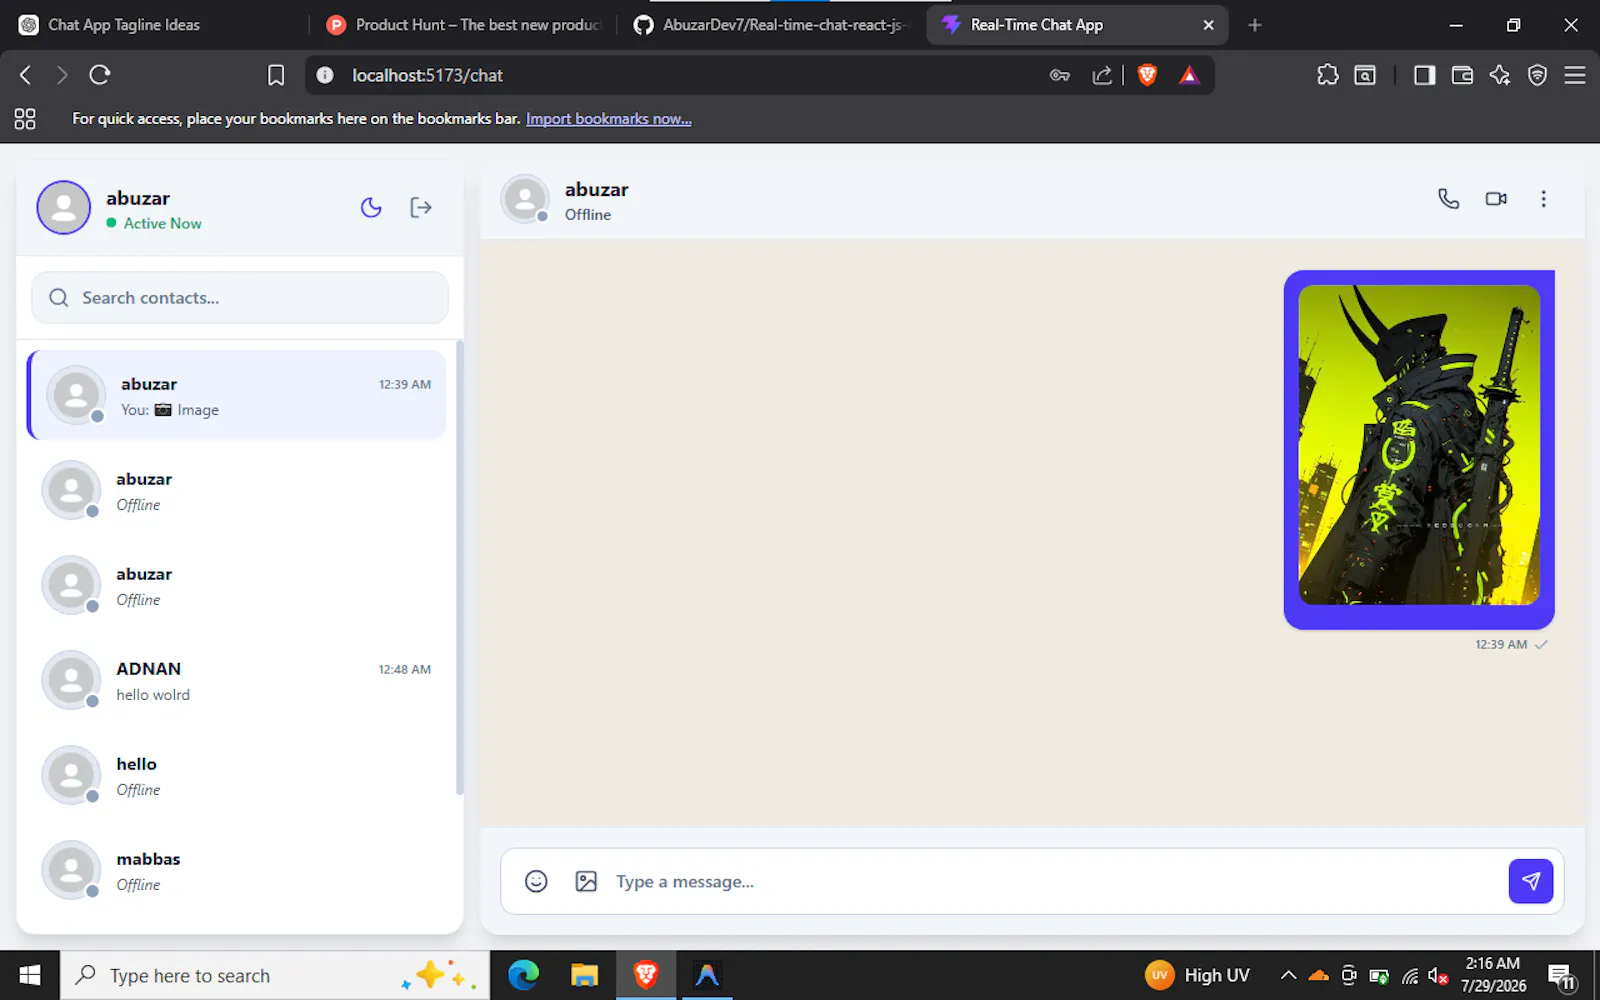Screen dimensions: 1600x1000
Task: Open browser extensions puzzle icon
Action: click(1327, 75)
